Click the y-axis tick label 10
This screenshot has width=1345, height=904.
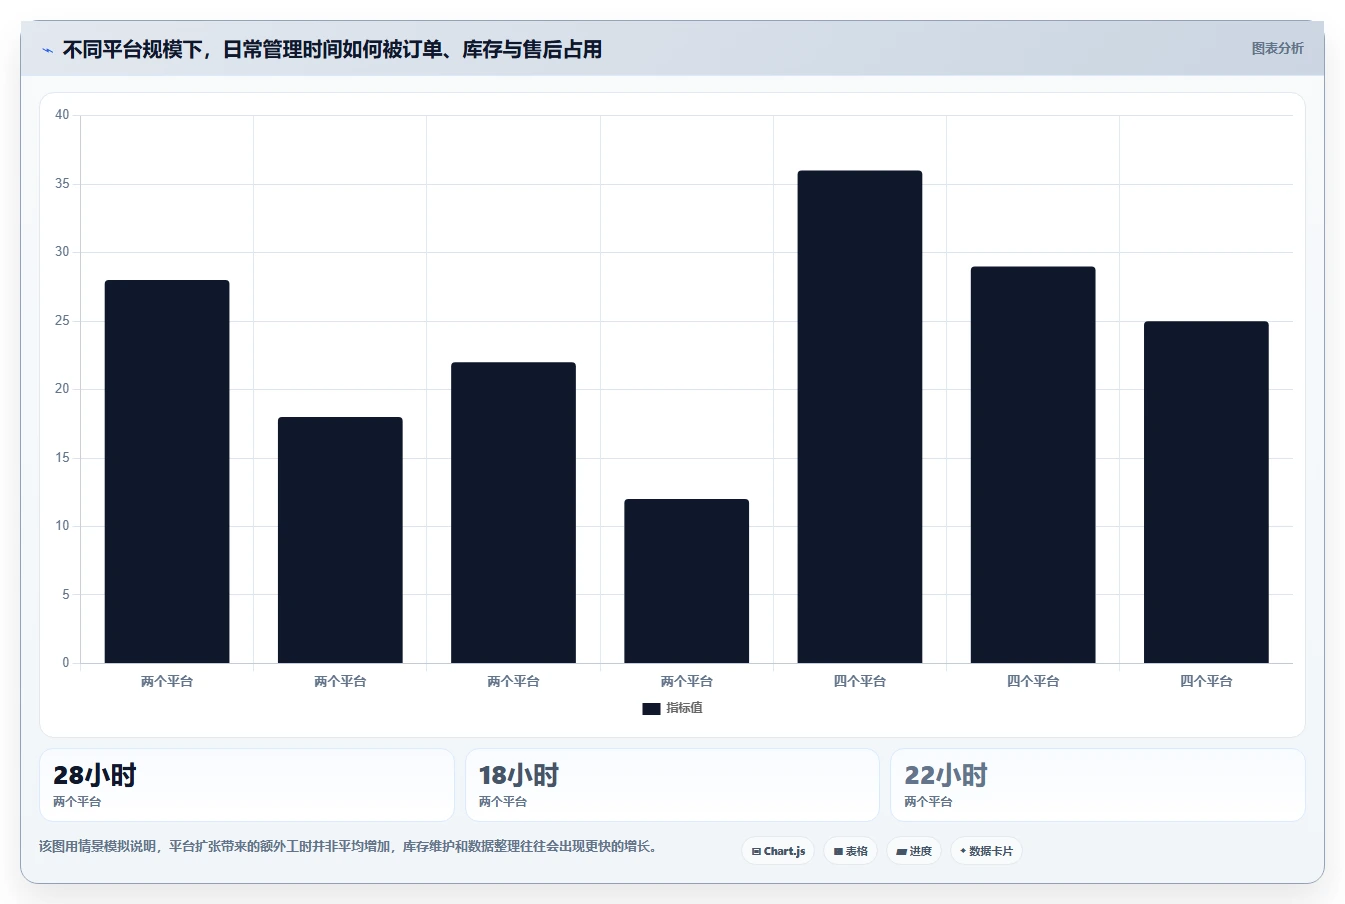pos(62,526)
